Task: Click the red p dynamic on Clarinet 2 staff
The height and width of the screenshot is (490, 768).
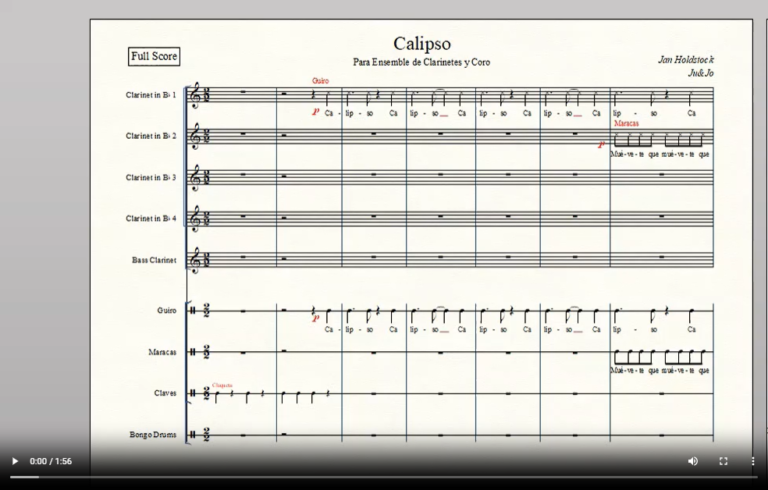Action: pos(601,145)
